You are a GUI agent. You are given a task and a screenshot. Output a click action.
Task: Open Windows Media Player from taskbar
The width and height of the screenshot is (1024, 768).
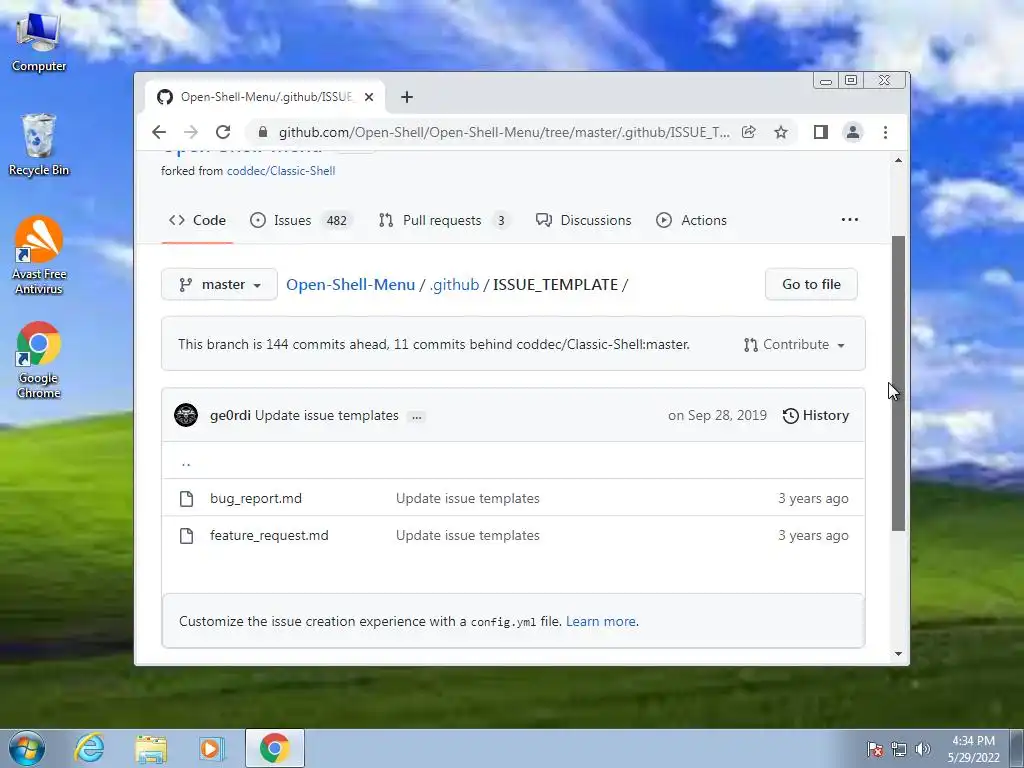tap(212, 748)
